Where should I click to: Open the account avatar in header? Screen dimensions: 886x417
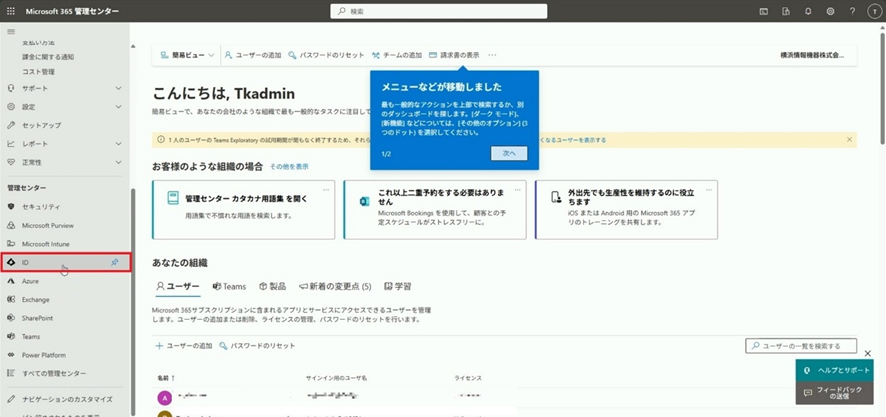(875, 11)
